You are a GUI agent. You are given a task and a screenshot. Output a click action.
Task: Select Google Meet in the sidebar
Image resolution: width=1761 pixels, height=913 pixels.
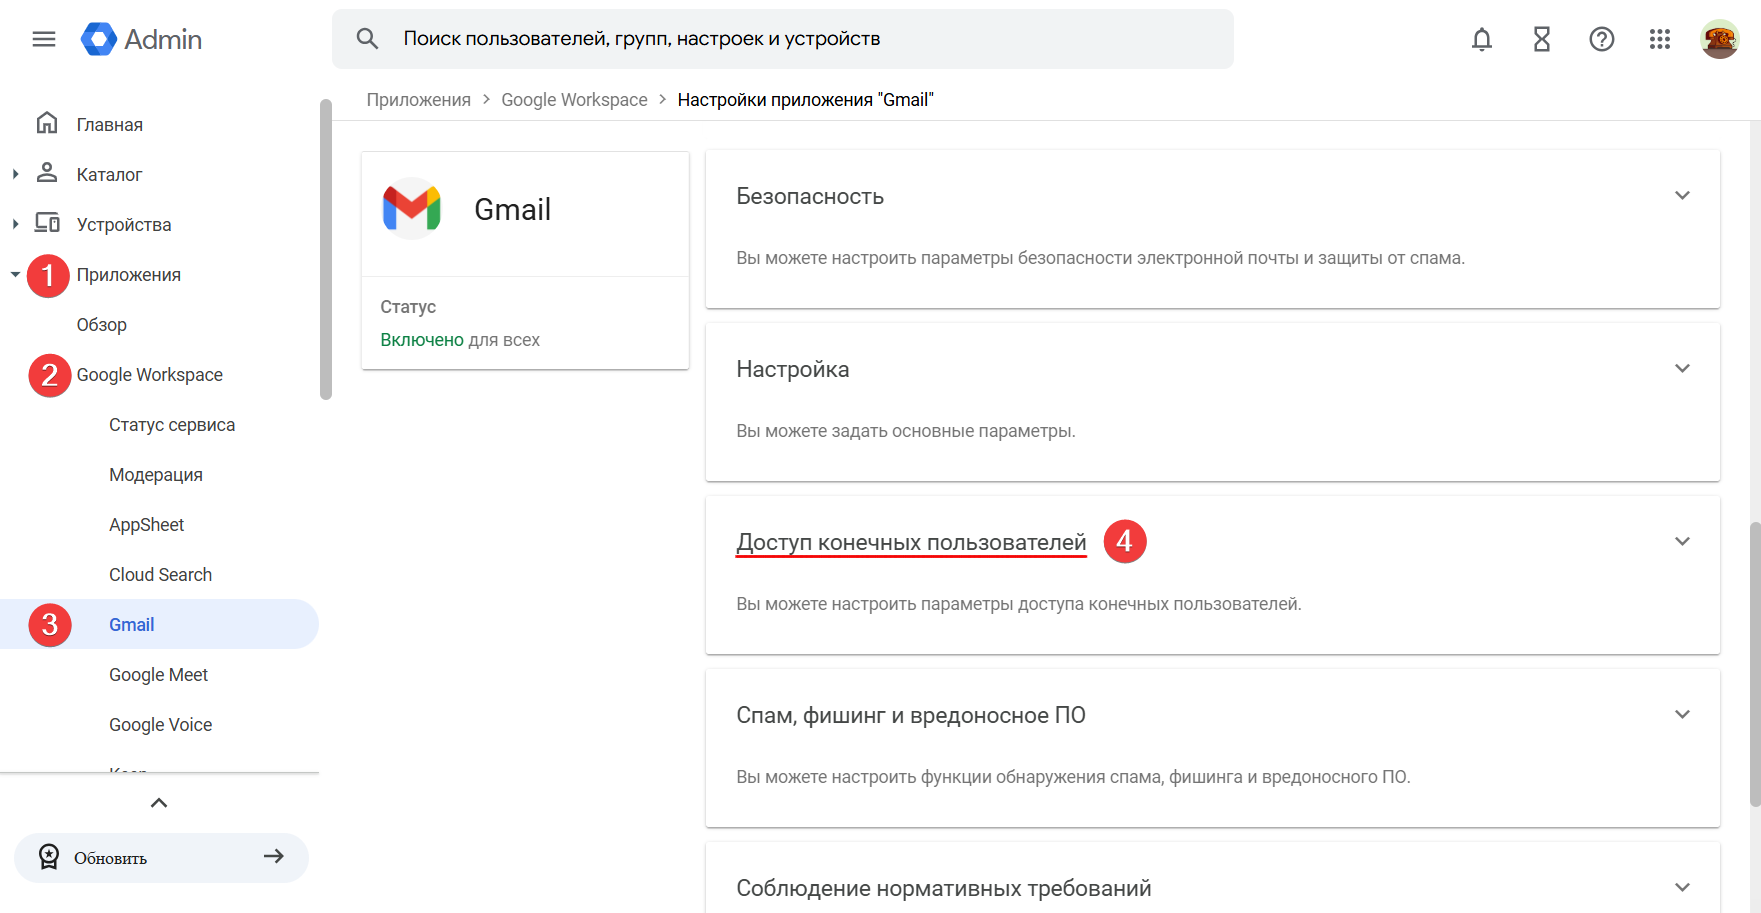pos(158,675)
